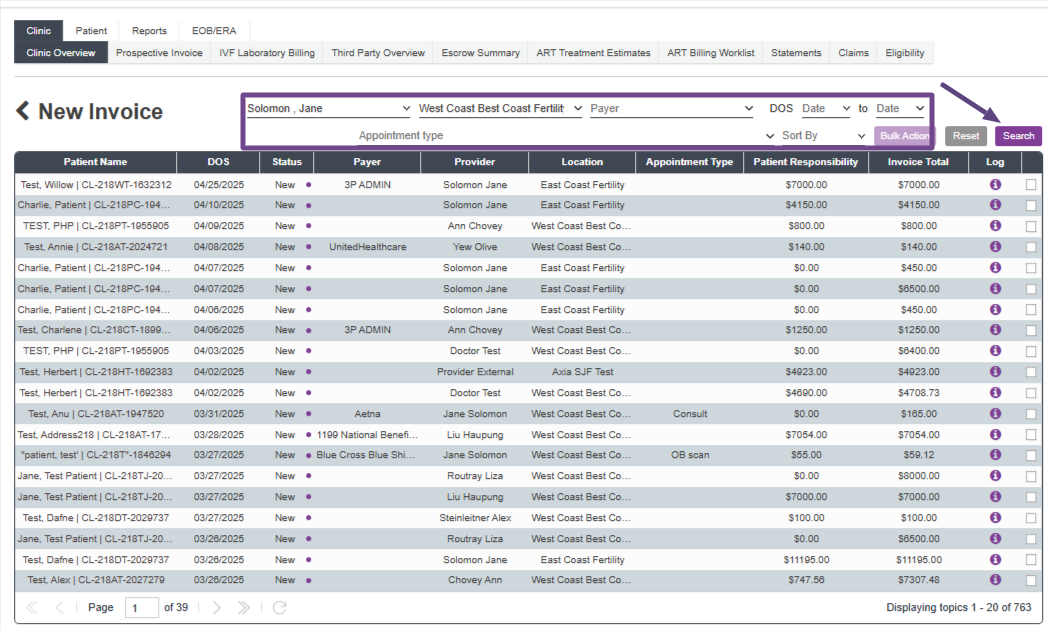
Task: Click the back arrow beside New Invoice
Action: (x=22, y=111)
